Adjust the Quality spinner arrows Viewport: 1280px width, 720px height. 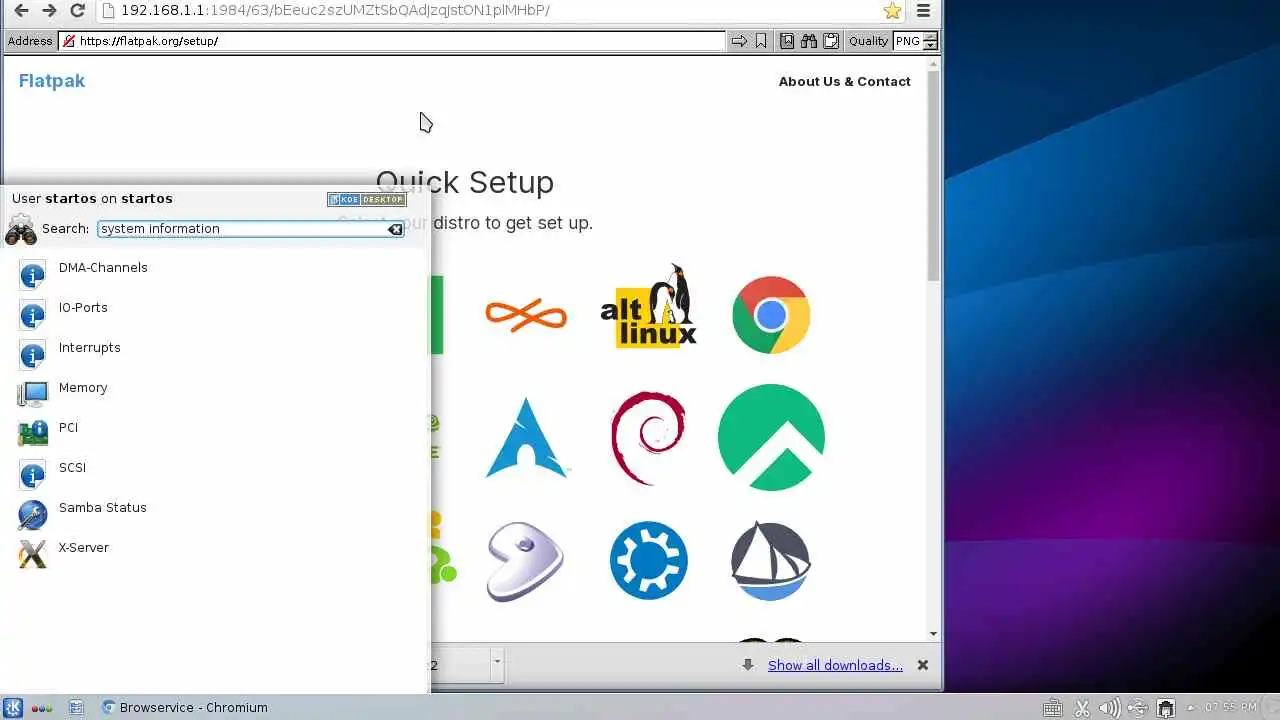pos(930,41)
